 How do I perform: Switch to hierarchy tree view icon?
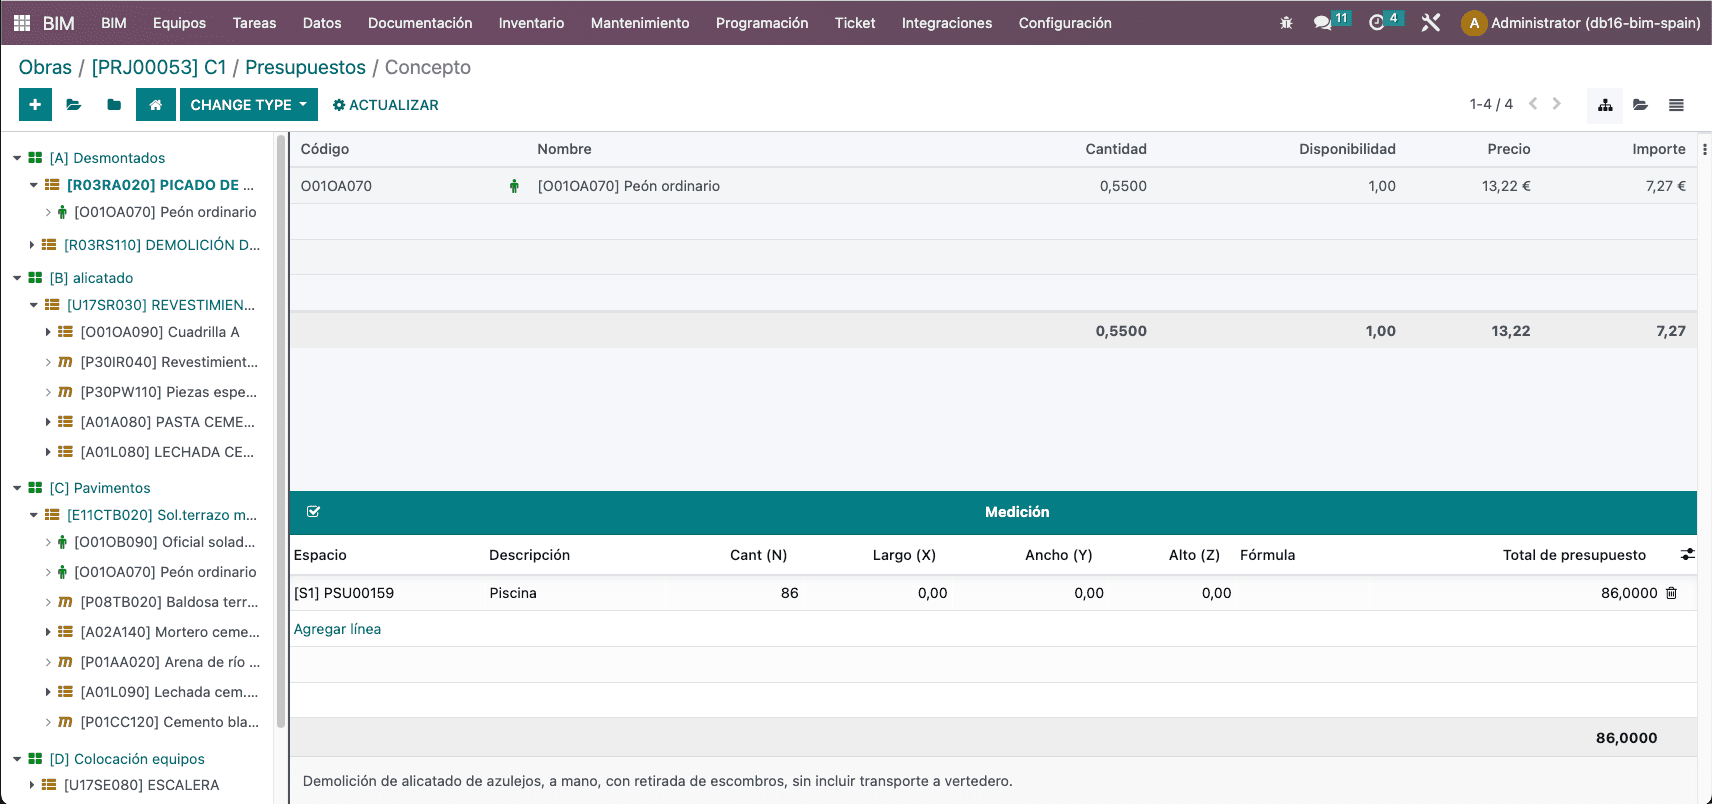pos(1605,105)
